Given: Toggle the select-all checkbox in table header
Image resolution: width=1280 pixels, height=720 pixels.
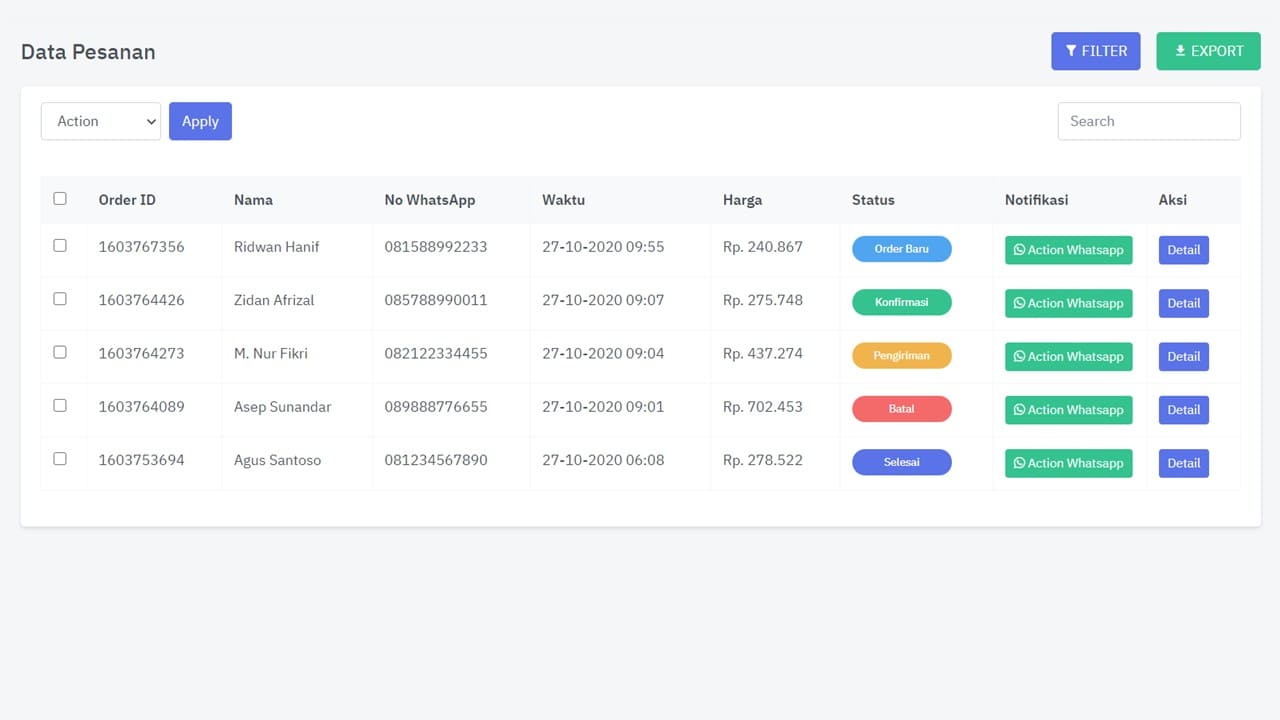Looking at the screenshot, I should [x=60, y=199].
